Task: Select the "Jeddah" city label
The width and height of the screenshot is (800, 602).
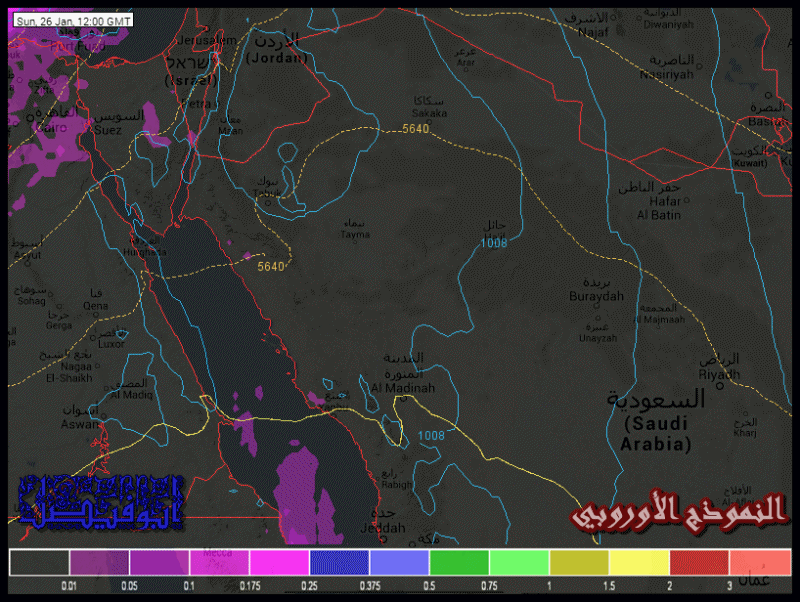Action: point(383,528)
